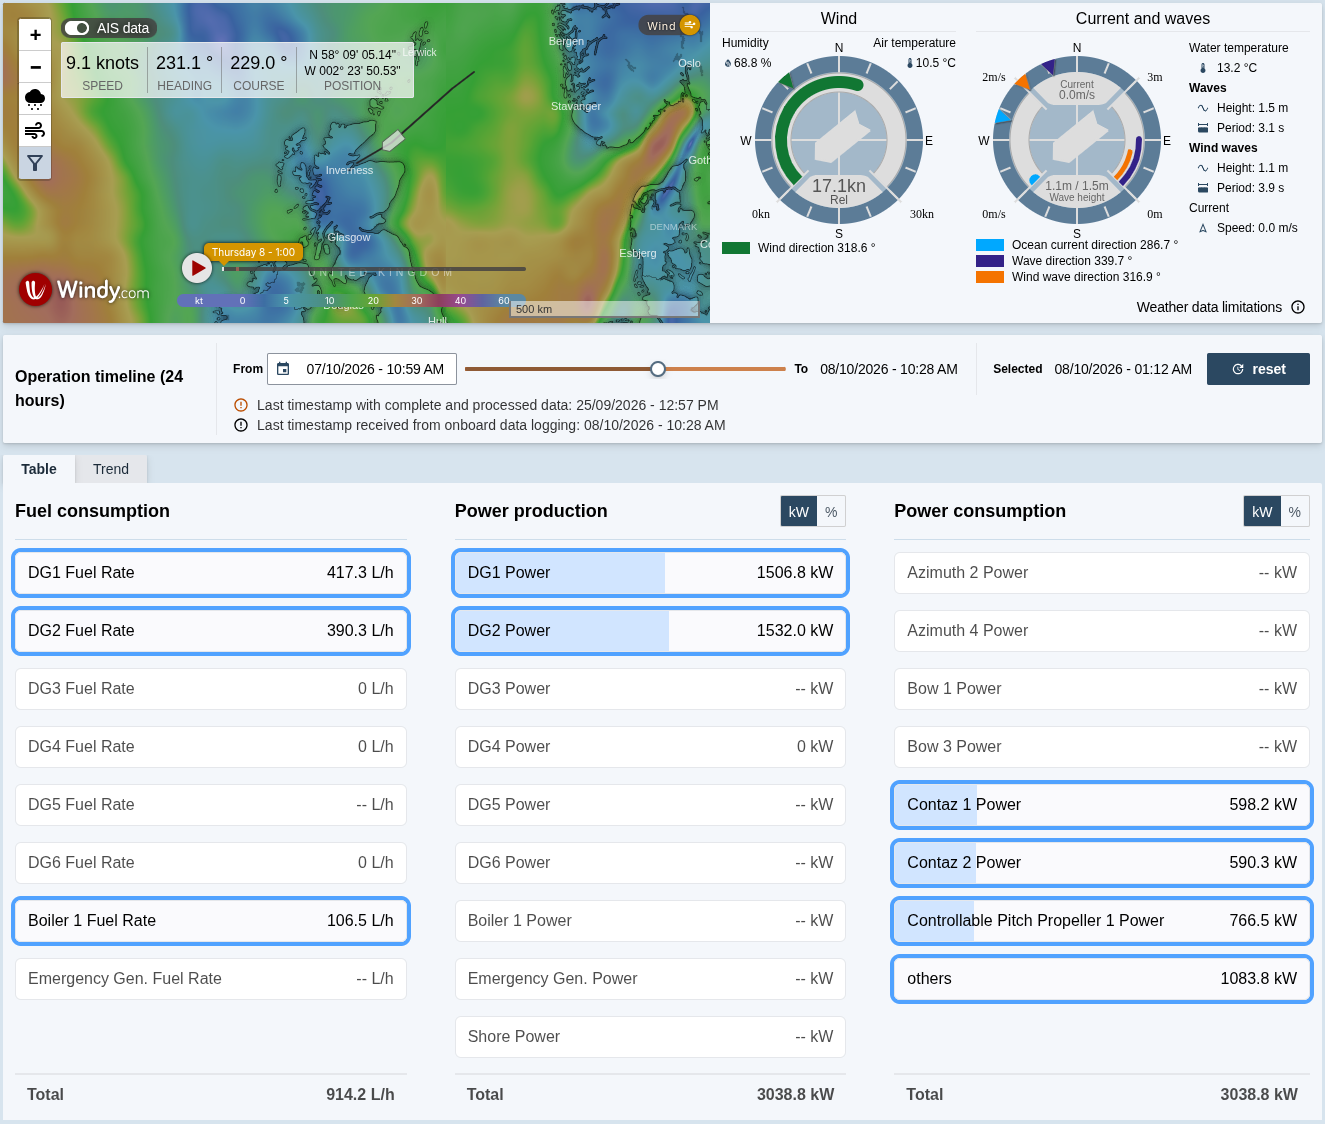Select the others power consumption row
Viewport: 1325px width, 1124px height.
coord(1102,979)
